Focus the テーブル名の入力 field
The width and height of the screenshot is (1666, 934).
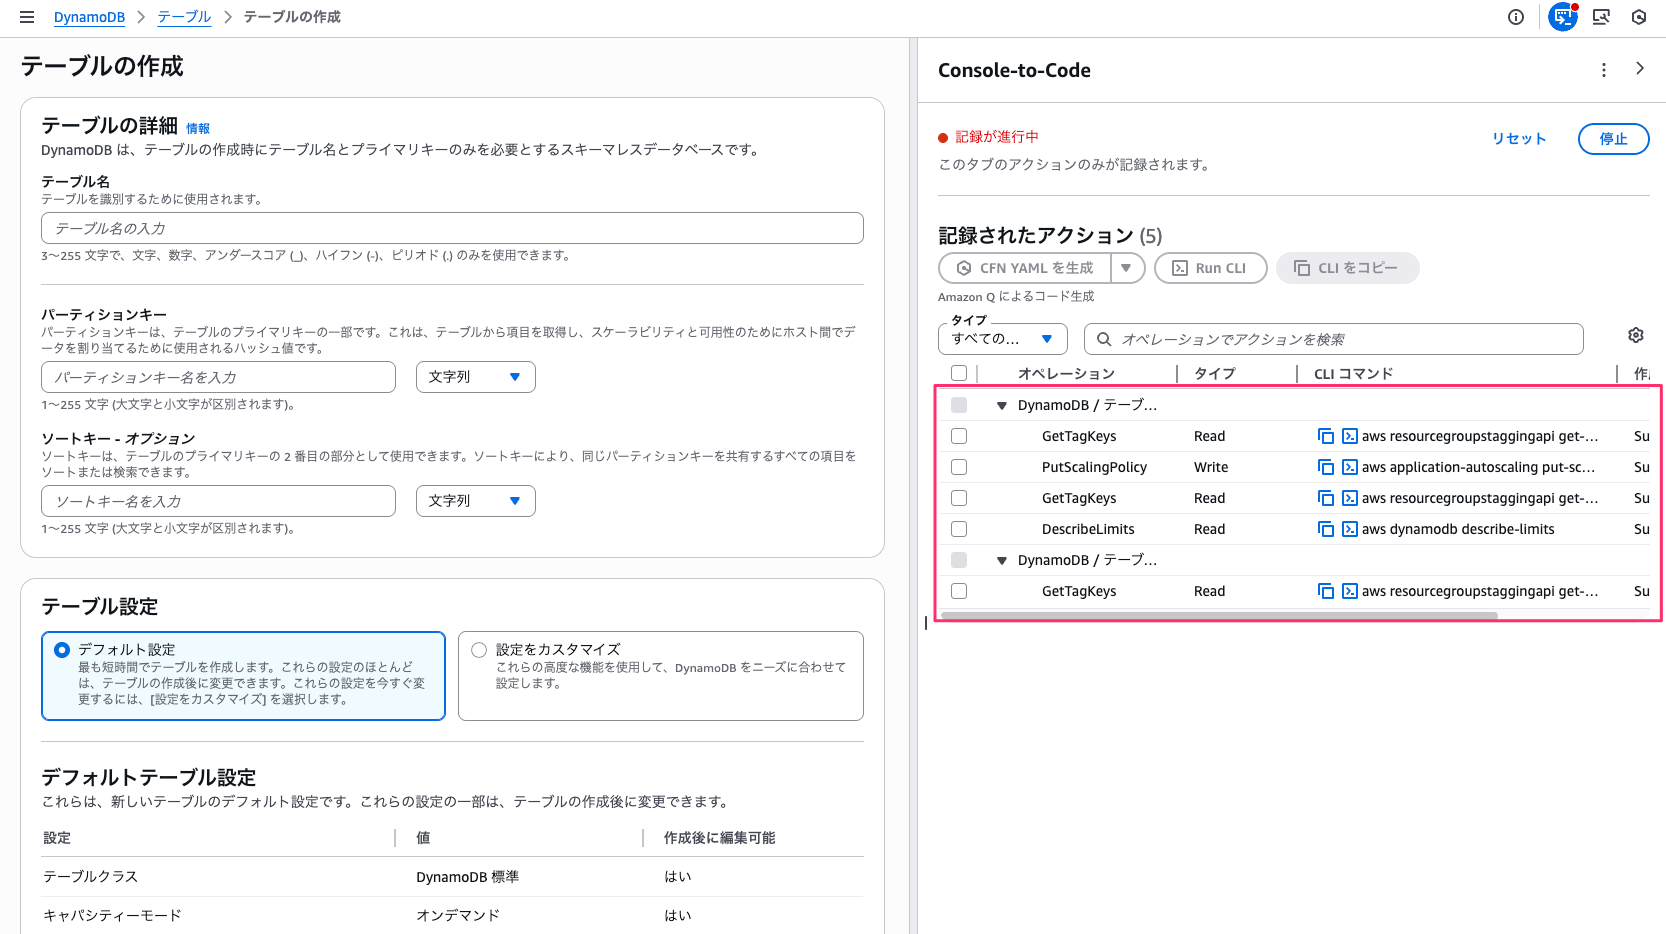[x=452, y=228]
